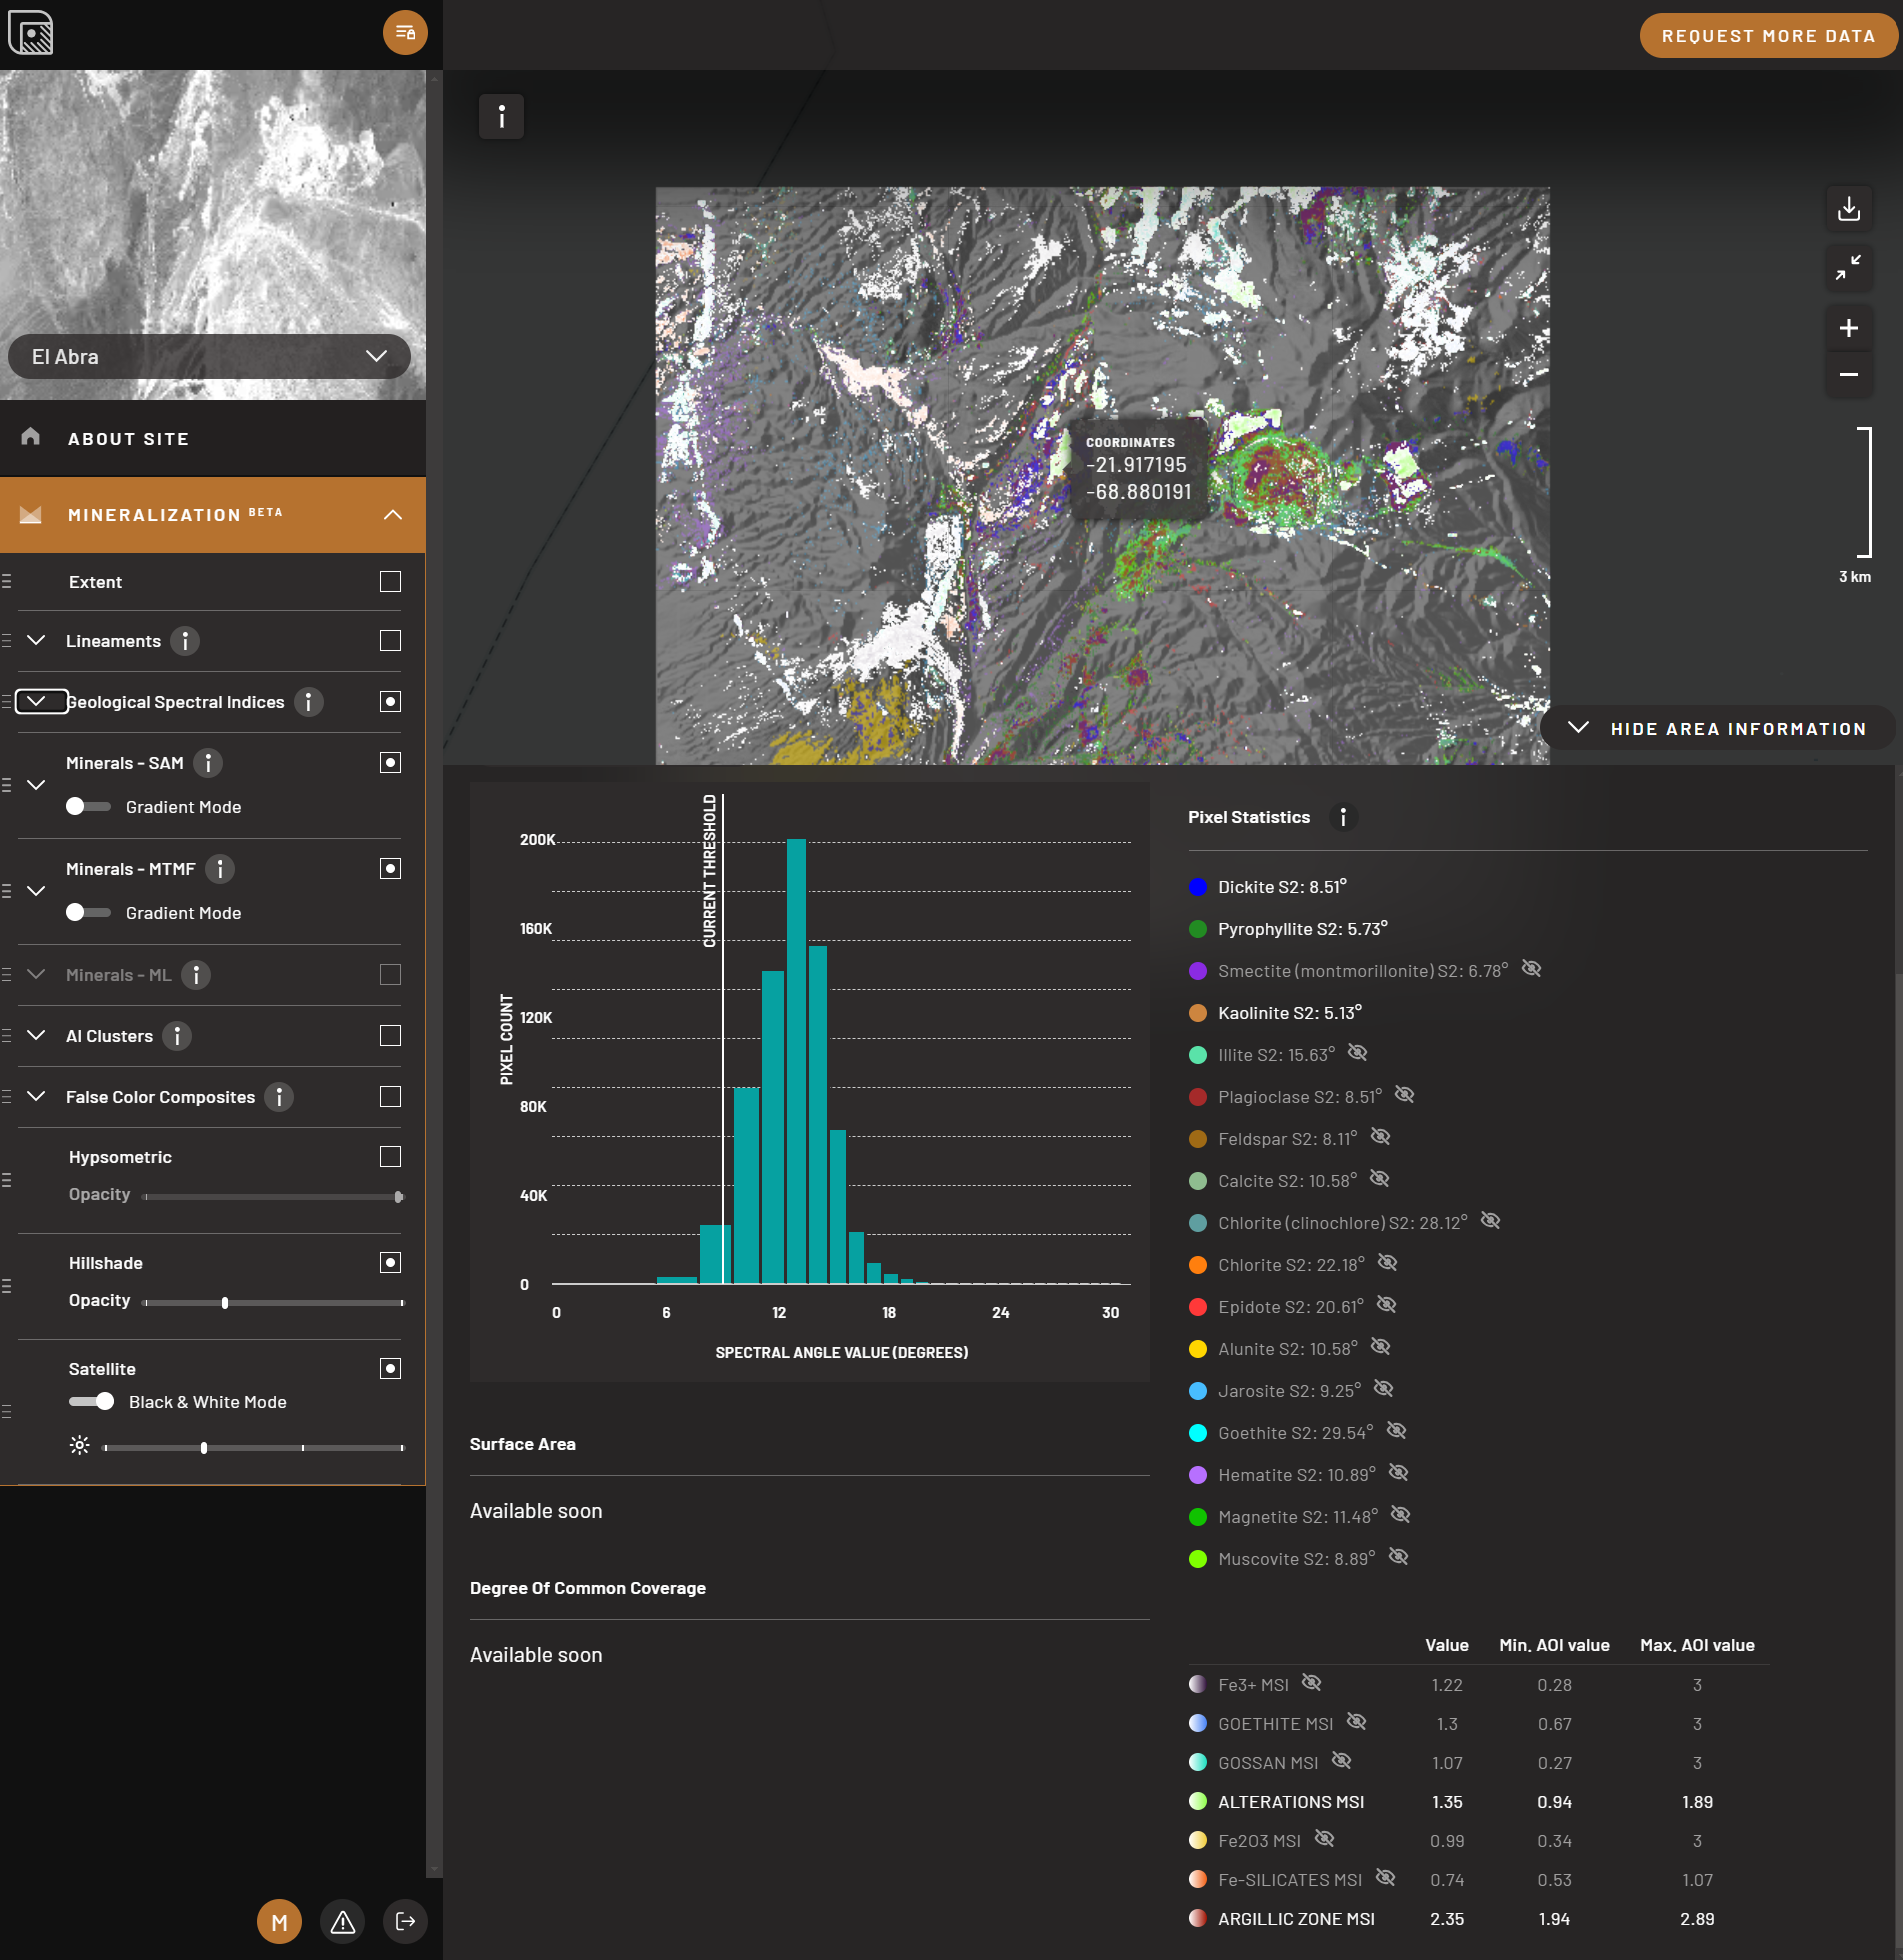Open the map info button
Screen dimensions: 1903x1960
click(501, 117)
